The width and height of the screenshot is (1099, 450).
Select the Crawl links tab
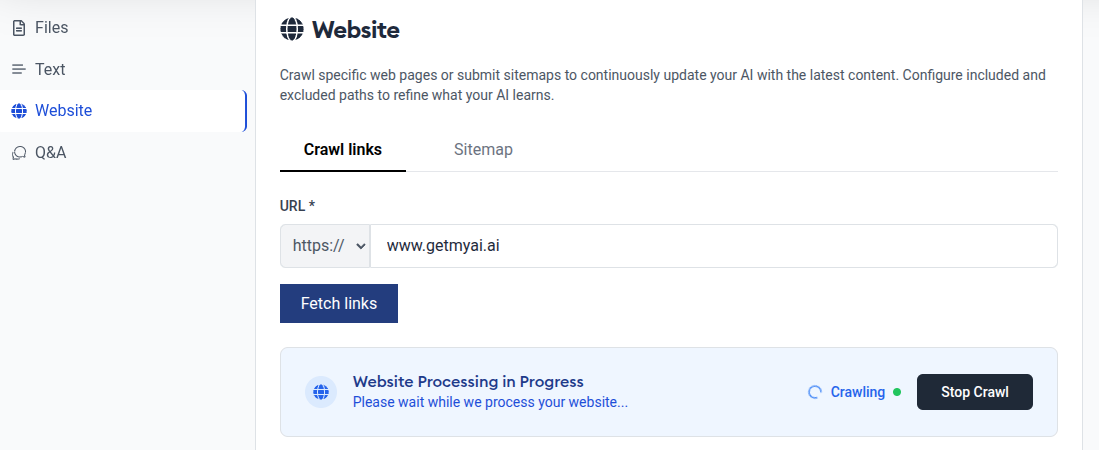(x=343, y=149)
